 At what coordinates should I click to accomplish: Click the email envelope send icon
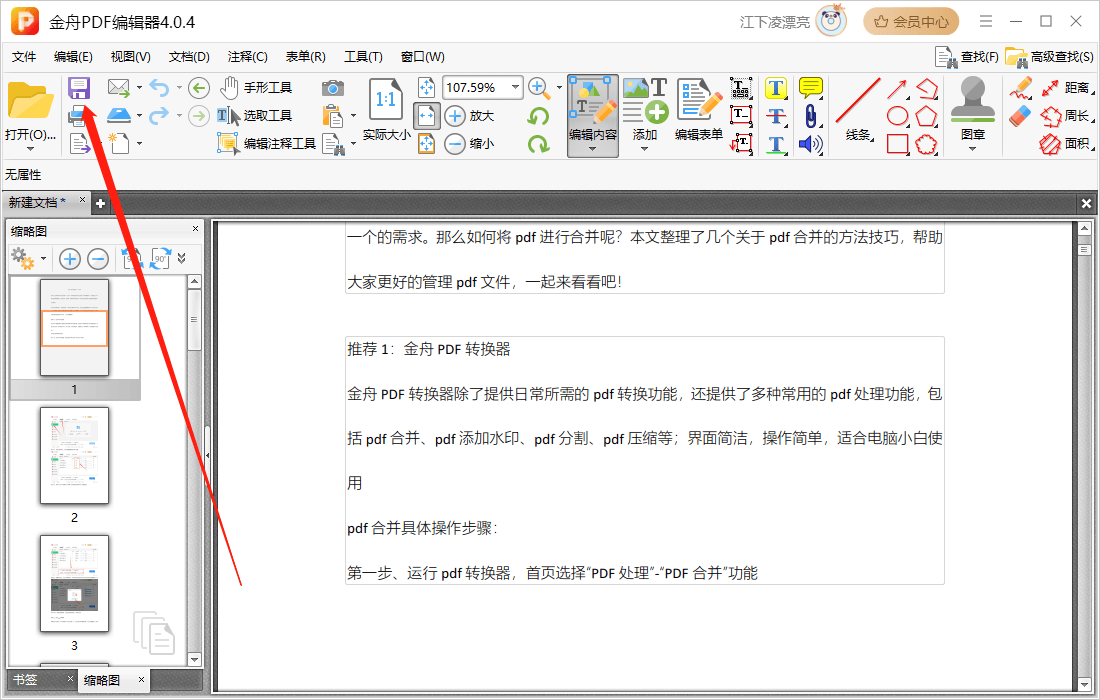click(119, 88)
